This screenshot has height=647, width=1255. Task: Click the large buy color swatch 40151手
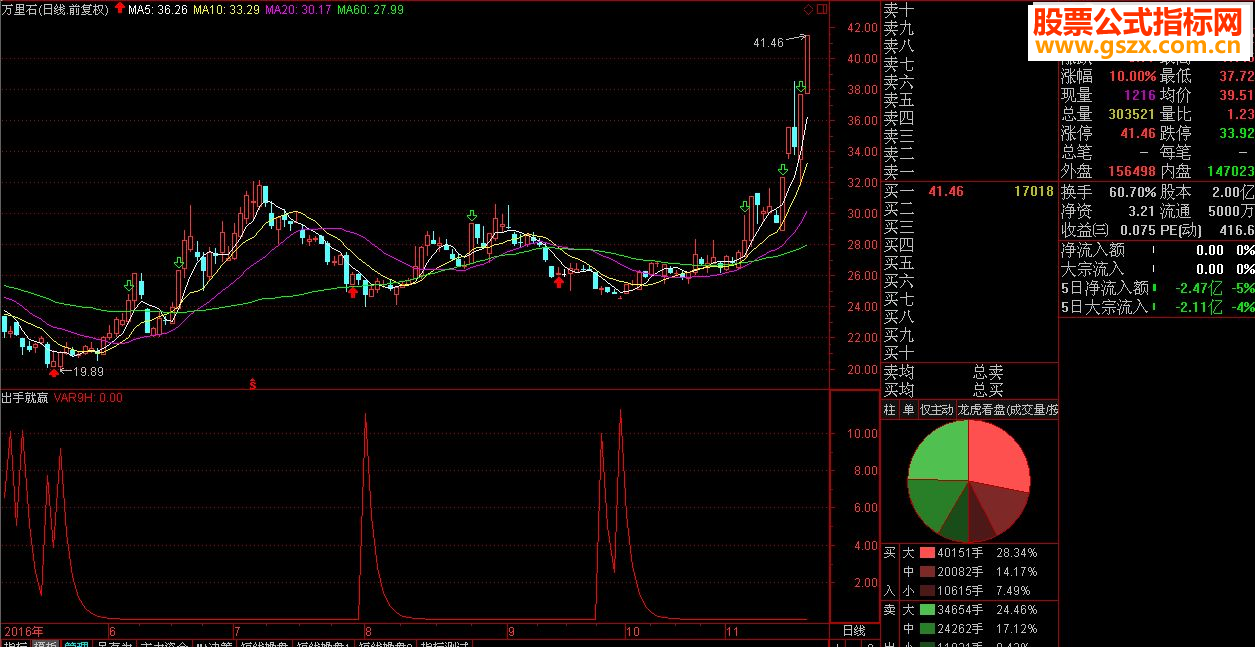coord(927,552)
